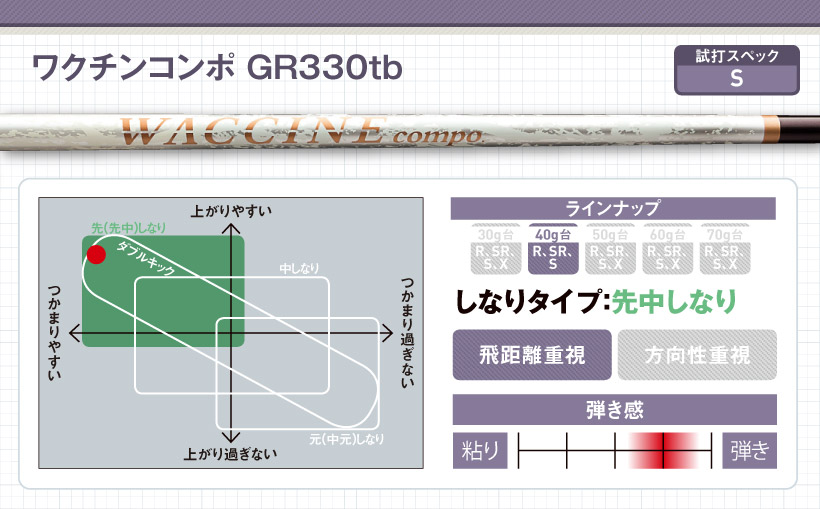Click the 試打スペック S badge
820x509 pixels.
[737, 69]
